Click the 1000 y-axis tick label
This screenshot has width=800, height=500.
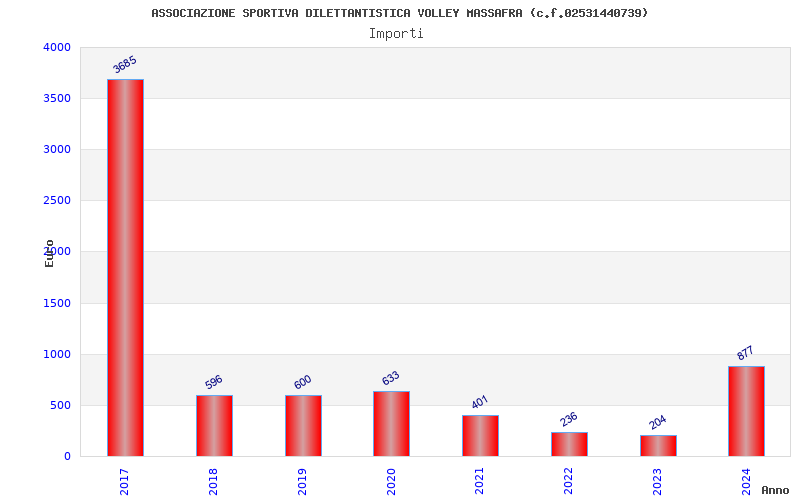point(57,355)
